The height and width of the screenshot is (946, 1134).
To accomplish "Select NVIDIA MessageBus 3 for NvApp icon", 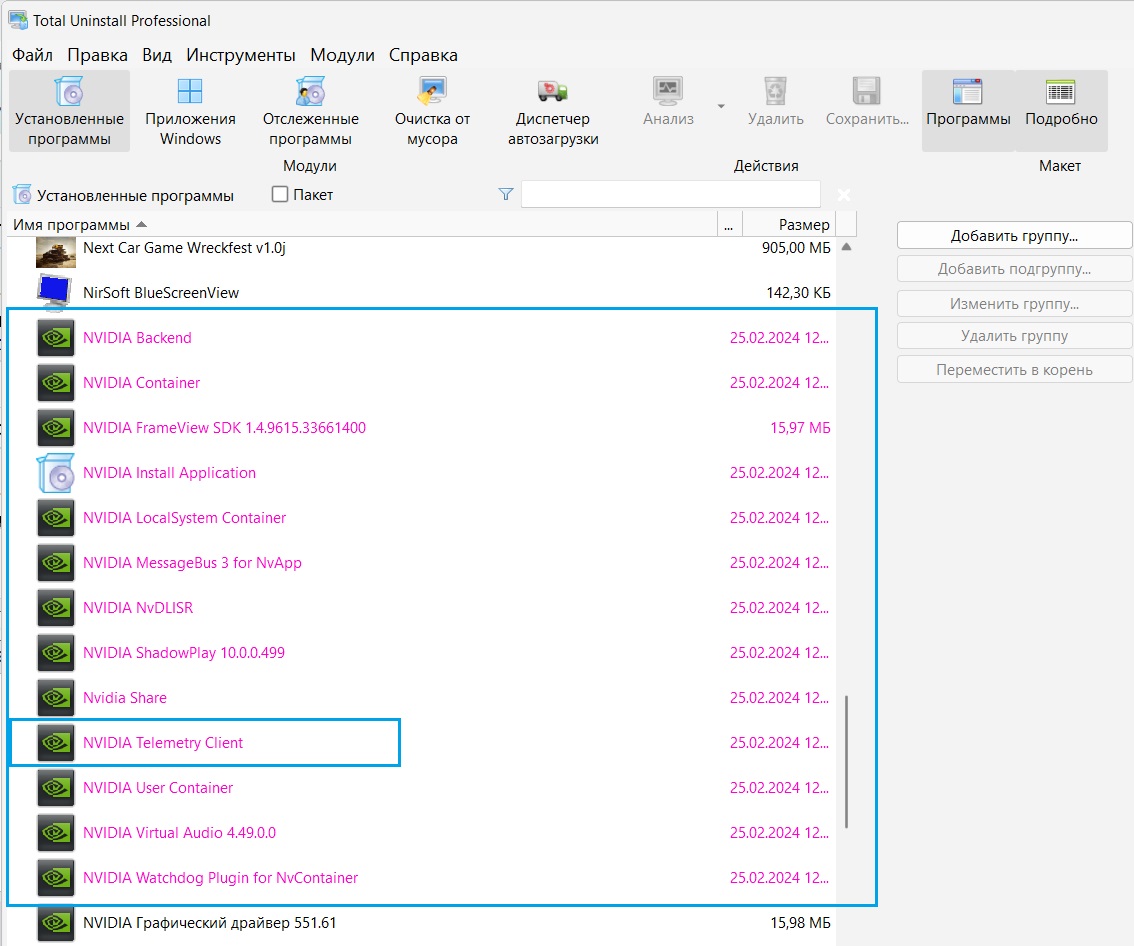I will (x=56, y=563).
